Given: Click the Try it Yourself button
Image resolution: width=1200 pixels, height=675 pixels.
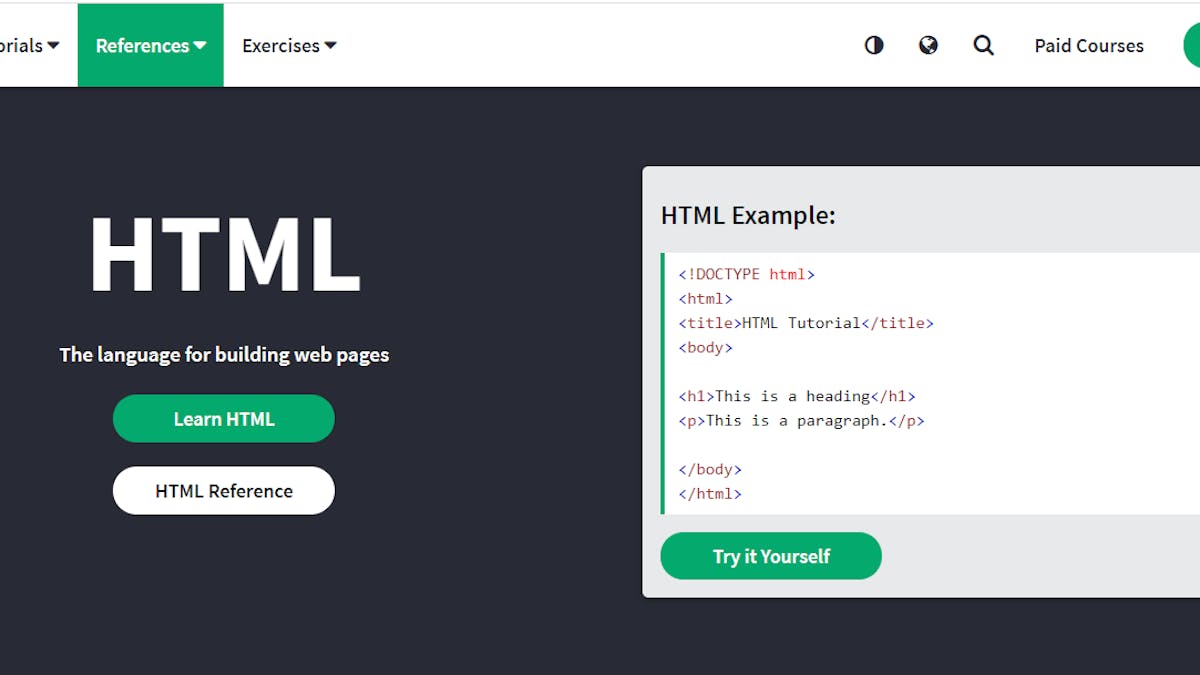Looking at the screenshot, I should pyautogui.click(x=770, y=556).
